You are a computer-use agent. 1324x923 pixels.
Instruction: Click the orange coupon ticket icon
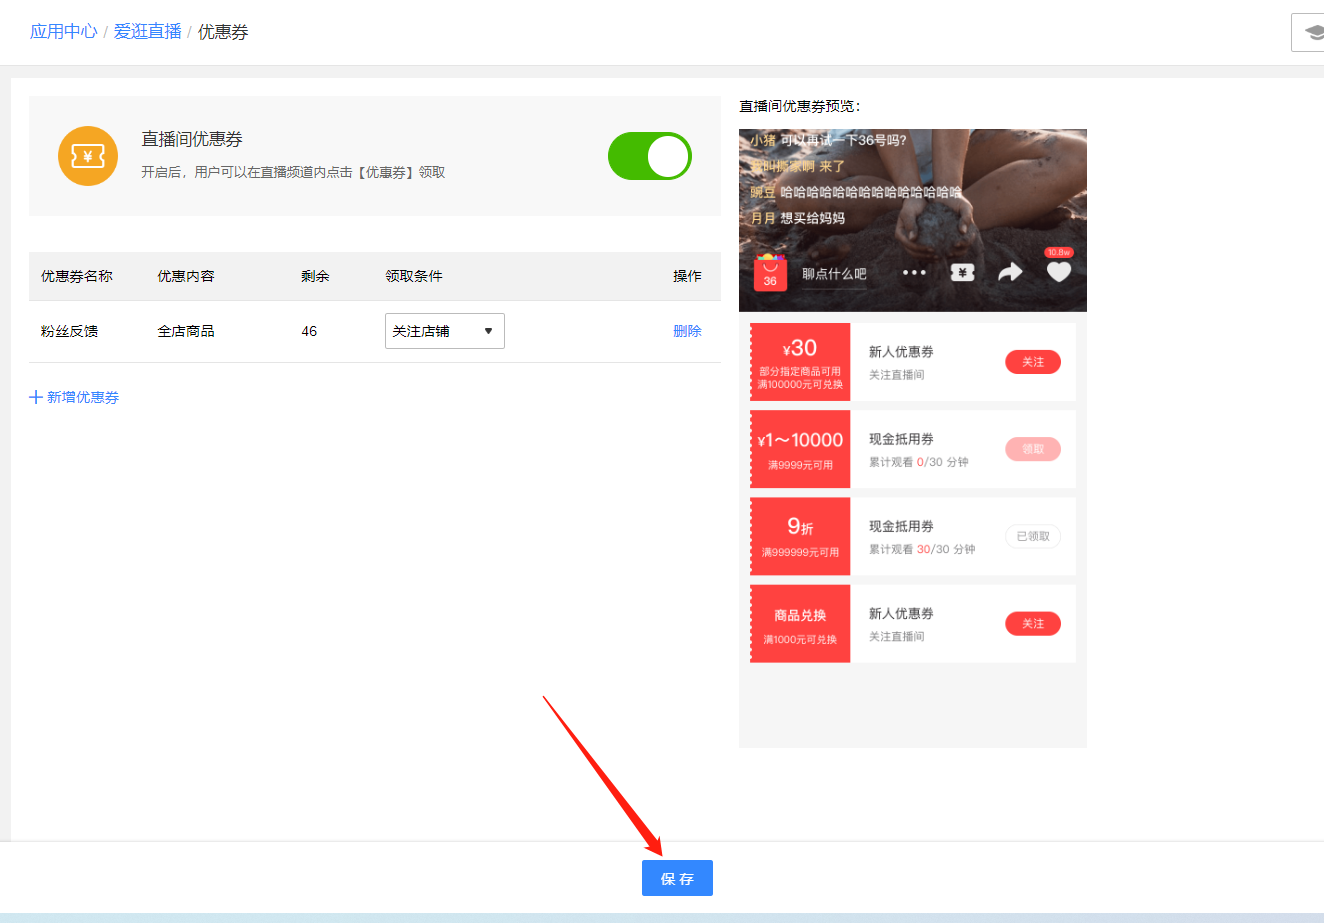click(x=88, y=156)
